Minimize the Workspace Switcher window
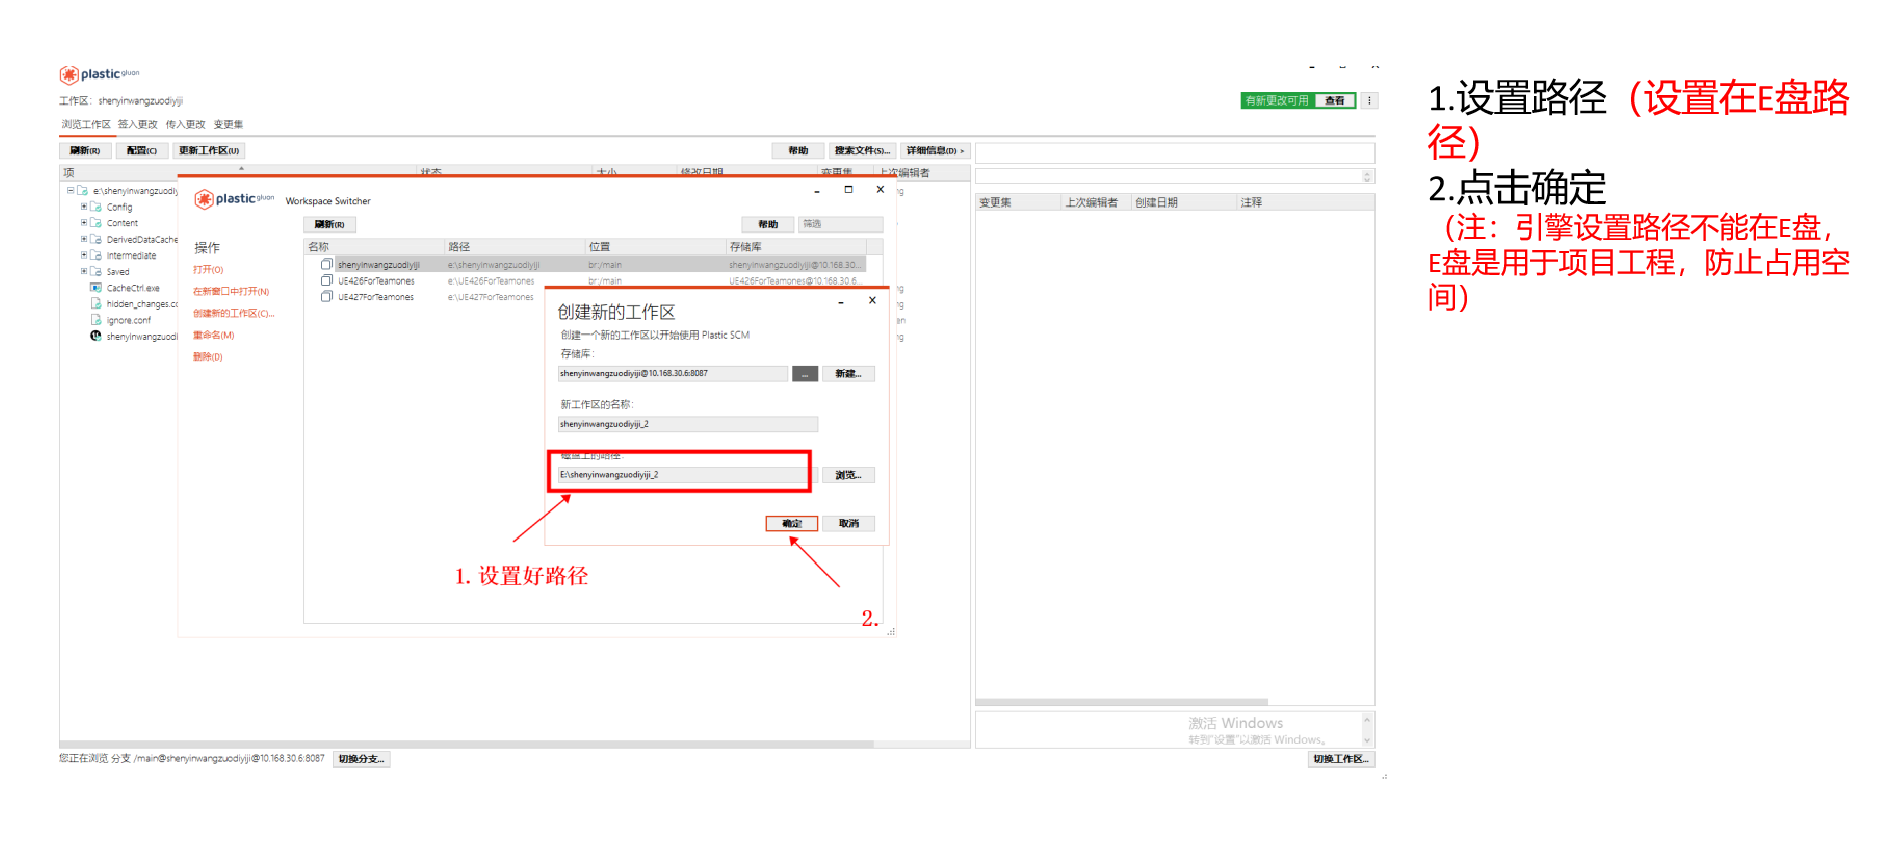Viewport: 1891px width, 850px height. click(x=817, y=190)
